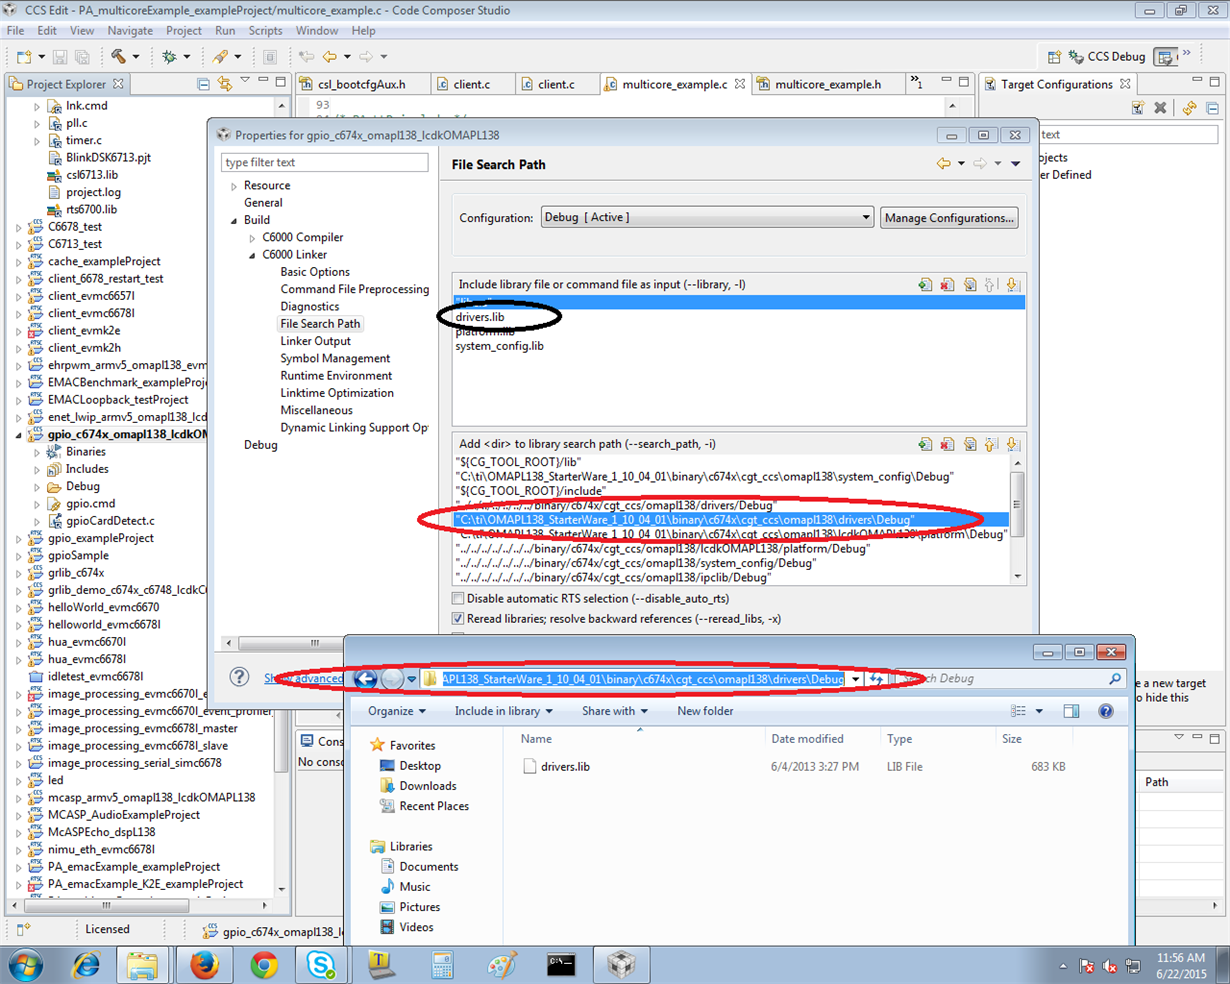Toggle Reread libraries checkbox
Screen dimensions: 1230x984
point(458,619)
